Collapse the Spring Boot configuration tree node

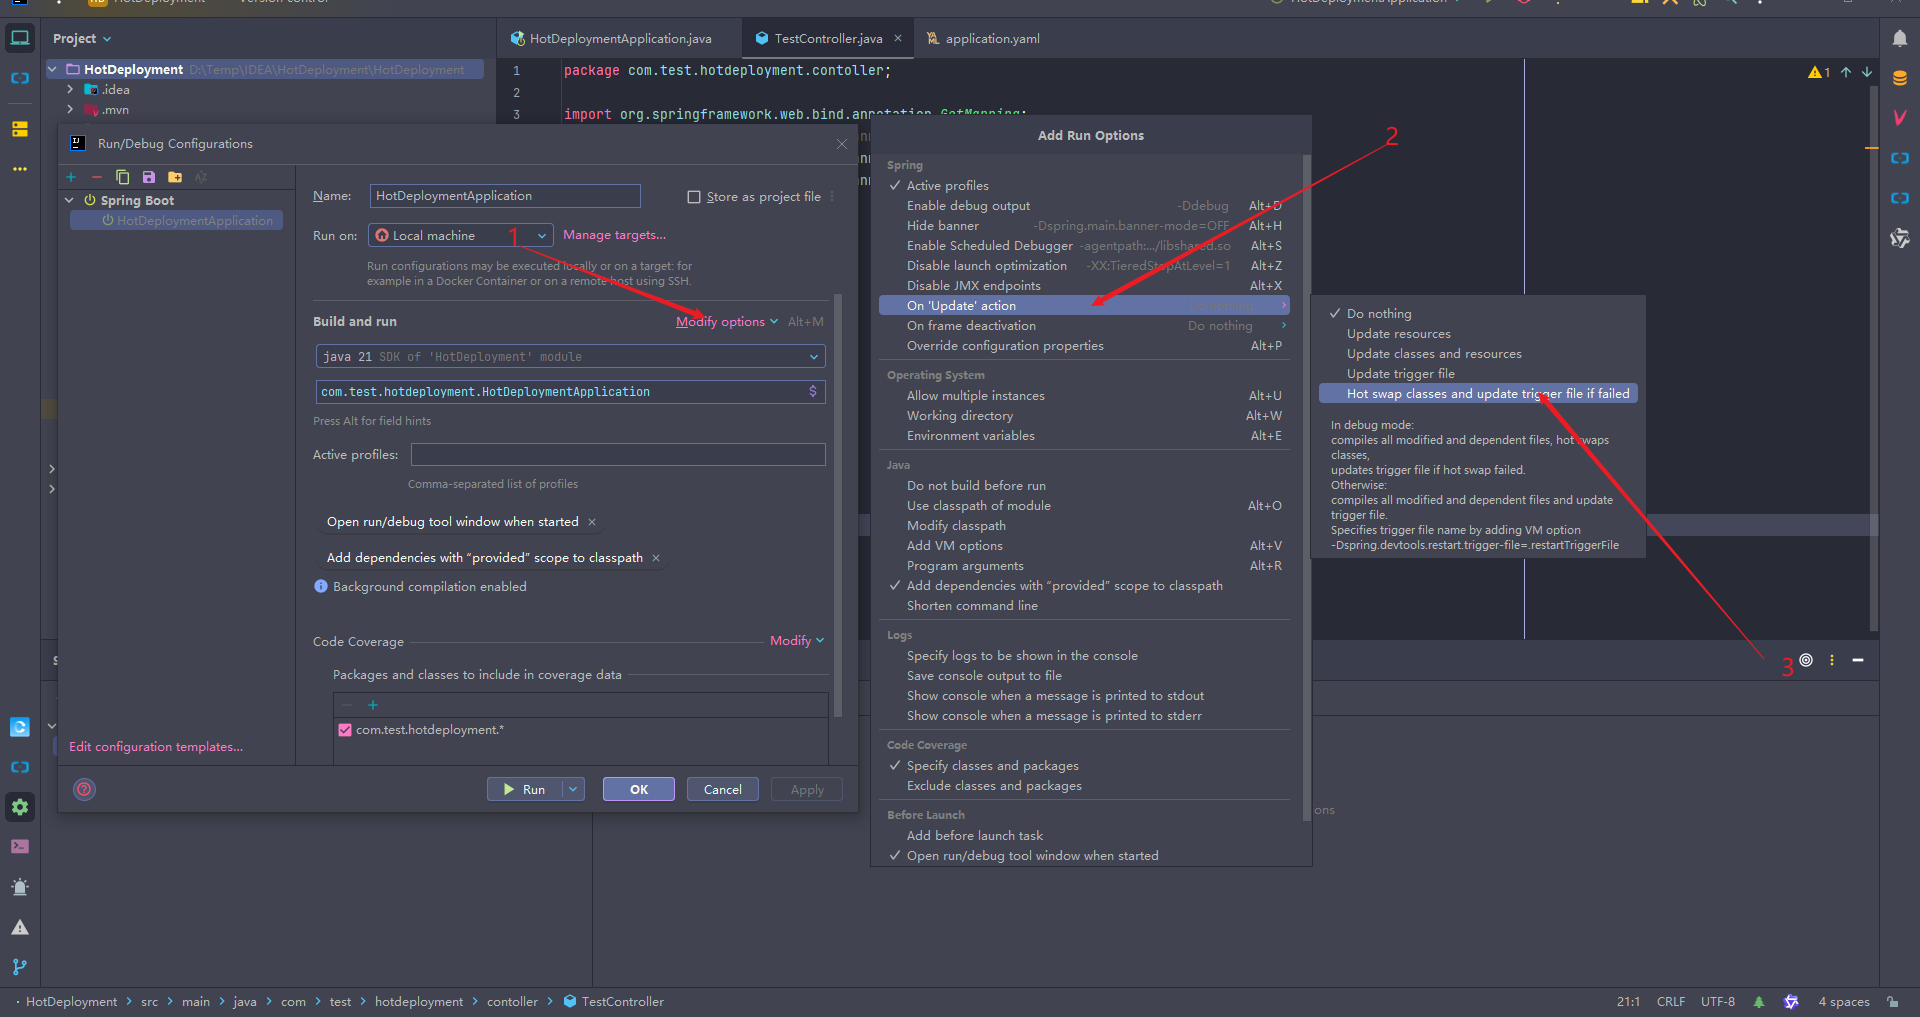[x=69, y=200]
